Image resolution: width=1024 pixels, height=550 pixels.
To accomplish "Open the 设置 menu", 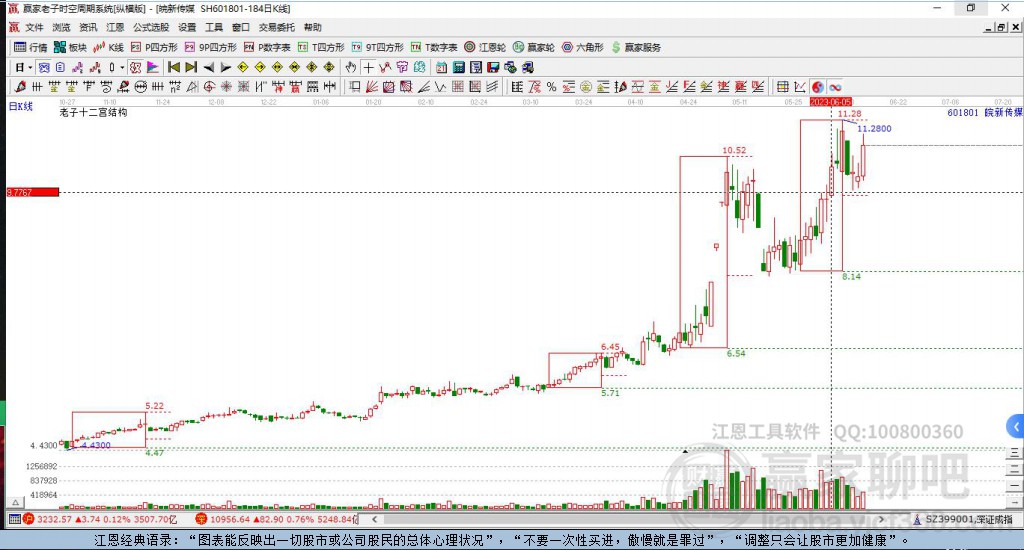I will click(187, 27).
